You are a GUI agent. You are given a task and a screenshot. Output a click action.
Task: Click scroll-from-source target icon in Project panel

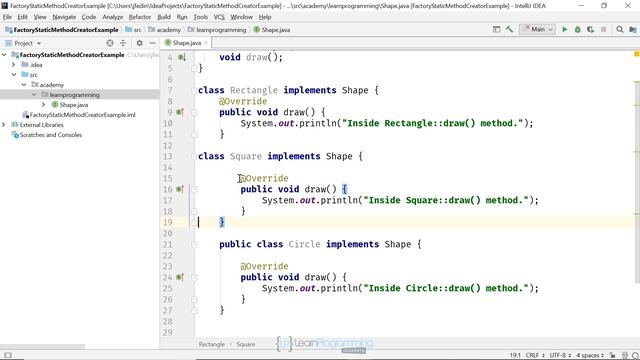pyautogui.click(x=110, y=43)
